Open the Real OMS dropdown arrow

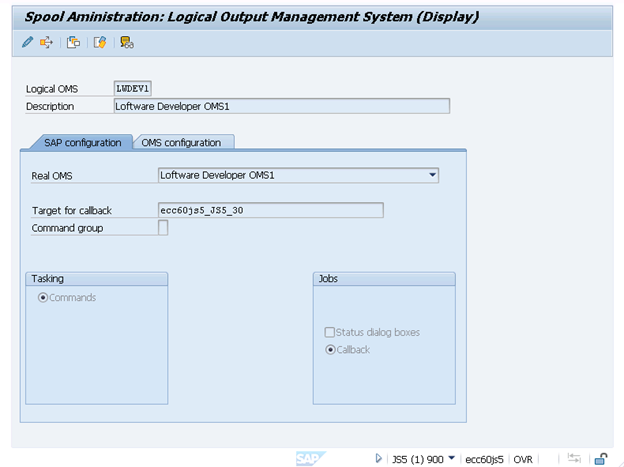pyautogui.click(x=432, y=175)
